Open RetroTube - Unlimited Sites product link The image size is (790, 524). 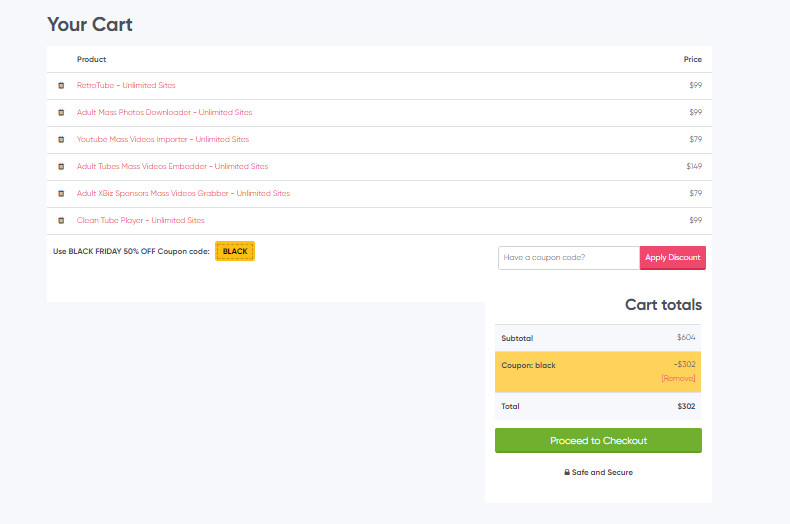click(x=126, y=85)
